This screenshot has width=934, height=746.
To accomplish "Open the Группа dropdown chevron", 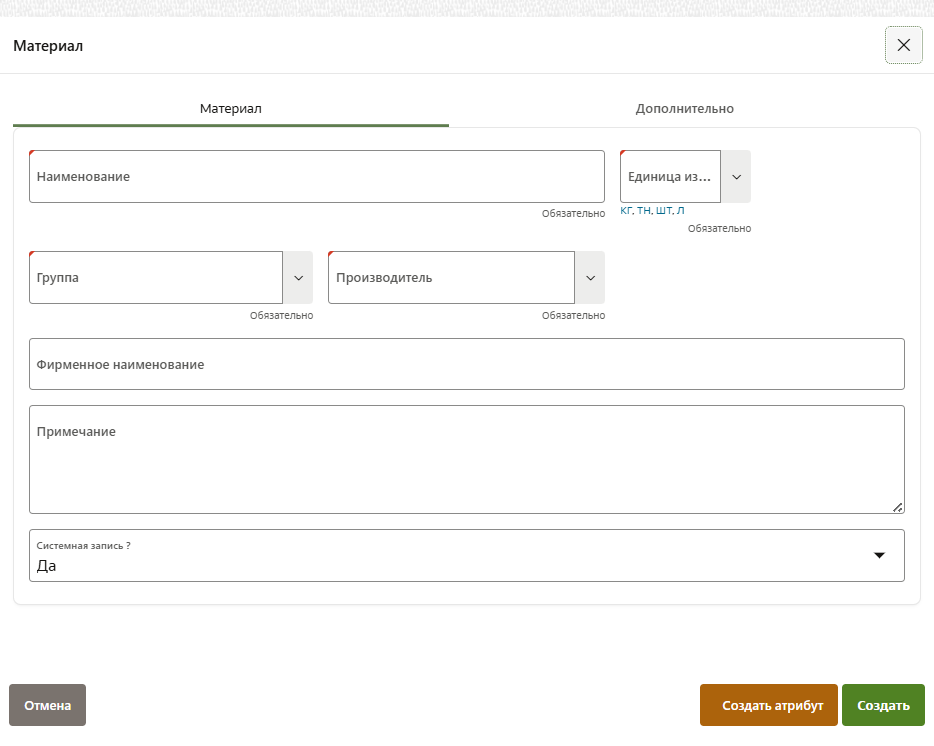I will coord(298,278).
